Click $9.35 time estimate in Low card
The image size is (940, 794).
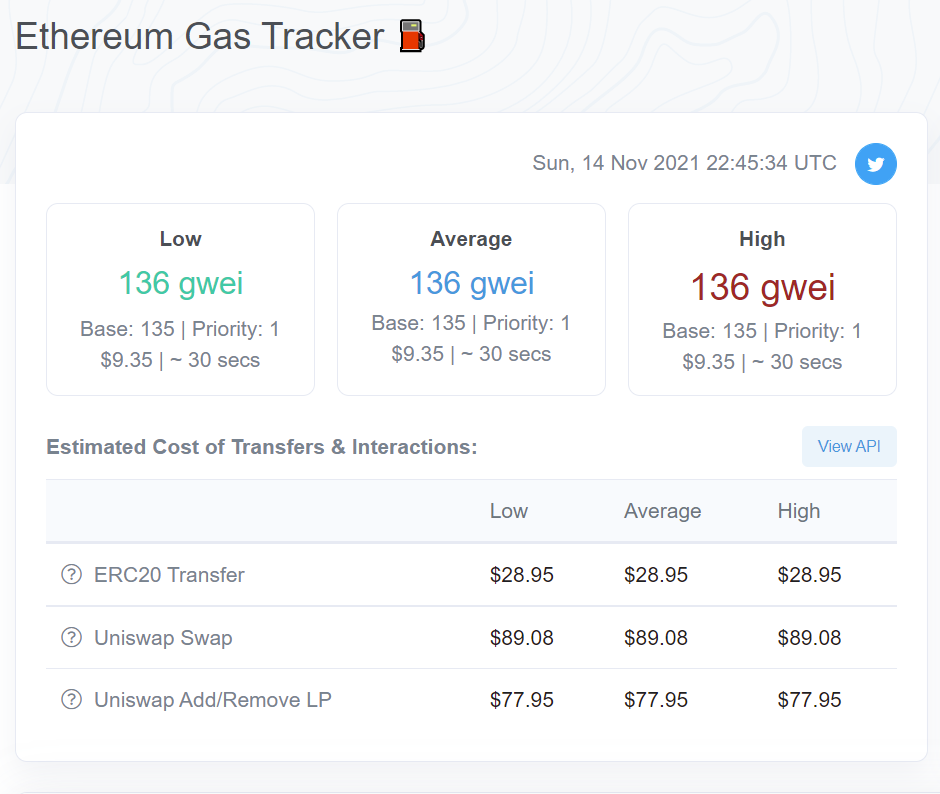pyautogui.click(x=180, y=360)
